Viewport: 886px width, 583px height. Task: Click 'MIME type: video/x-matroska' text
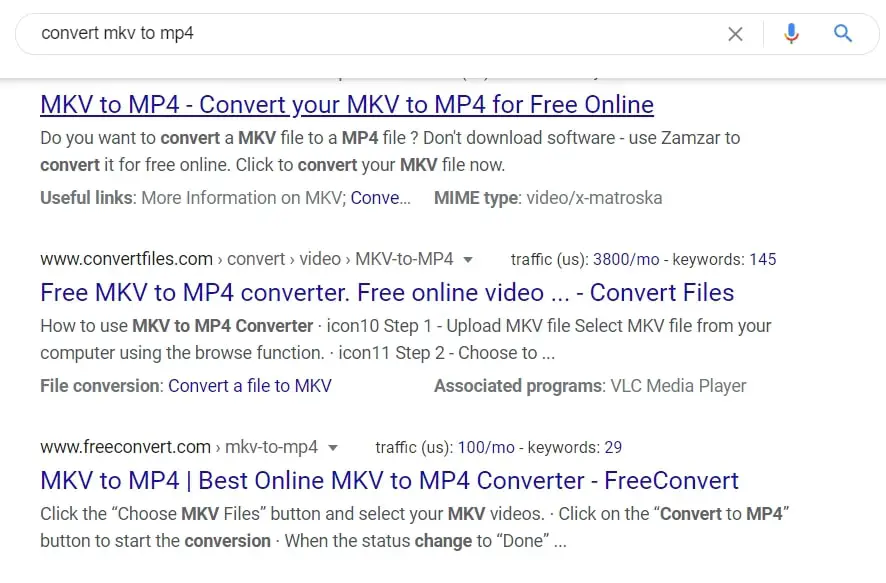pos(548,198)
